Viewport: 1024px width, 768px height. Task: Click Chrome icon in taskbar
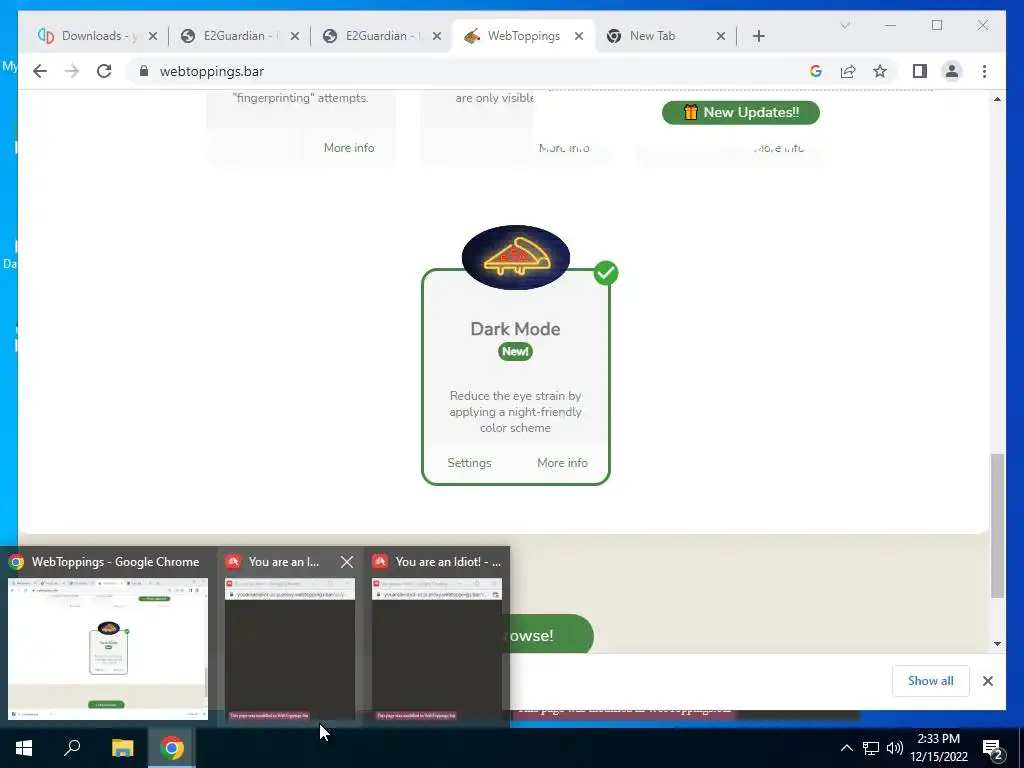pyautogui.click(x=172, y=748)
